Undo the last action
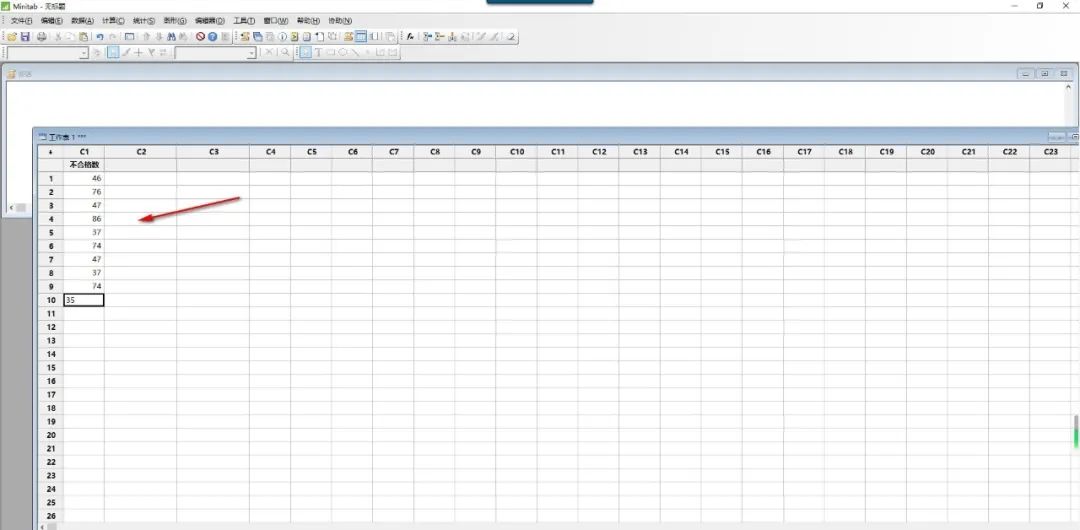This screenshot has width=1080, height=530. 99,37
